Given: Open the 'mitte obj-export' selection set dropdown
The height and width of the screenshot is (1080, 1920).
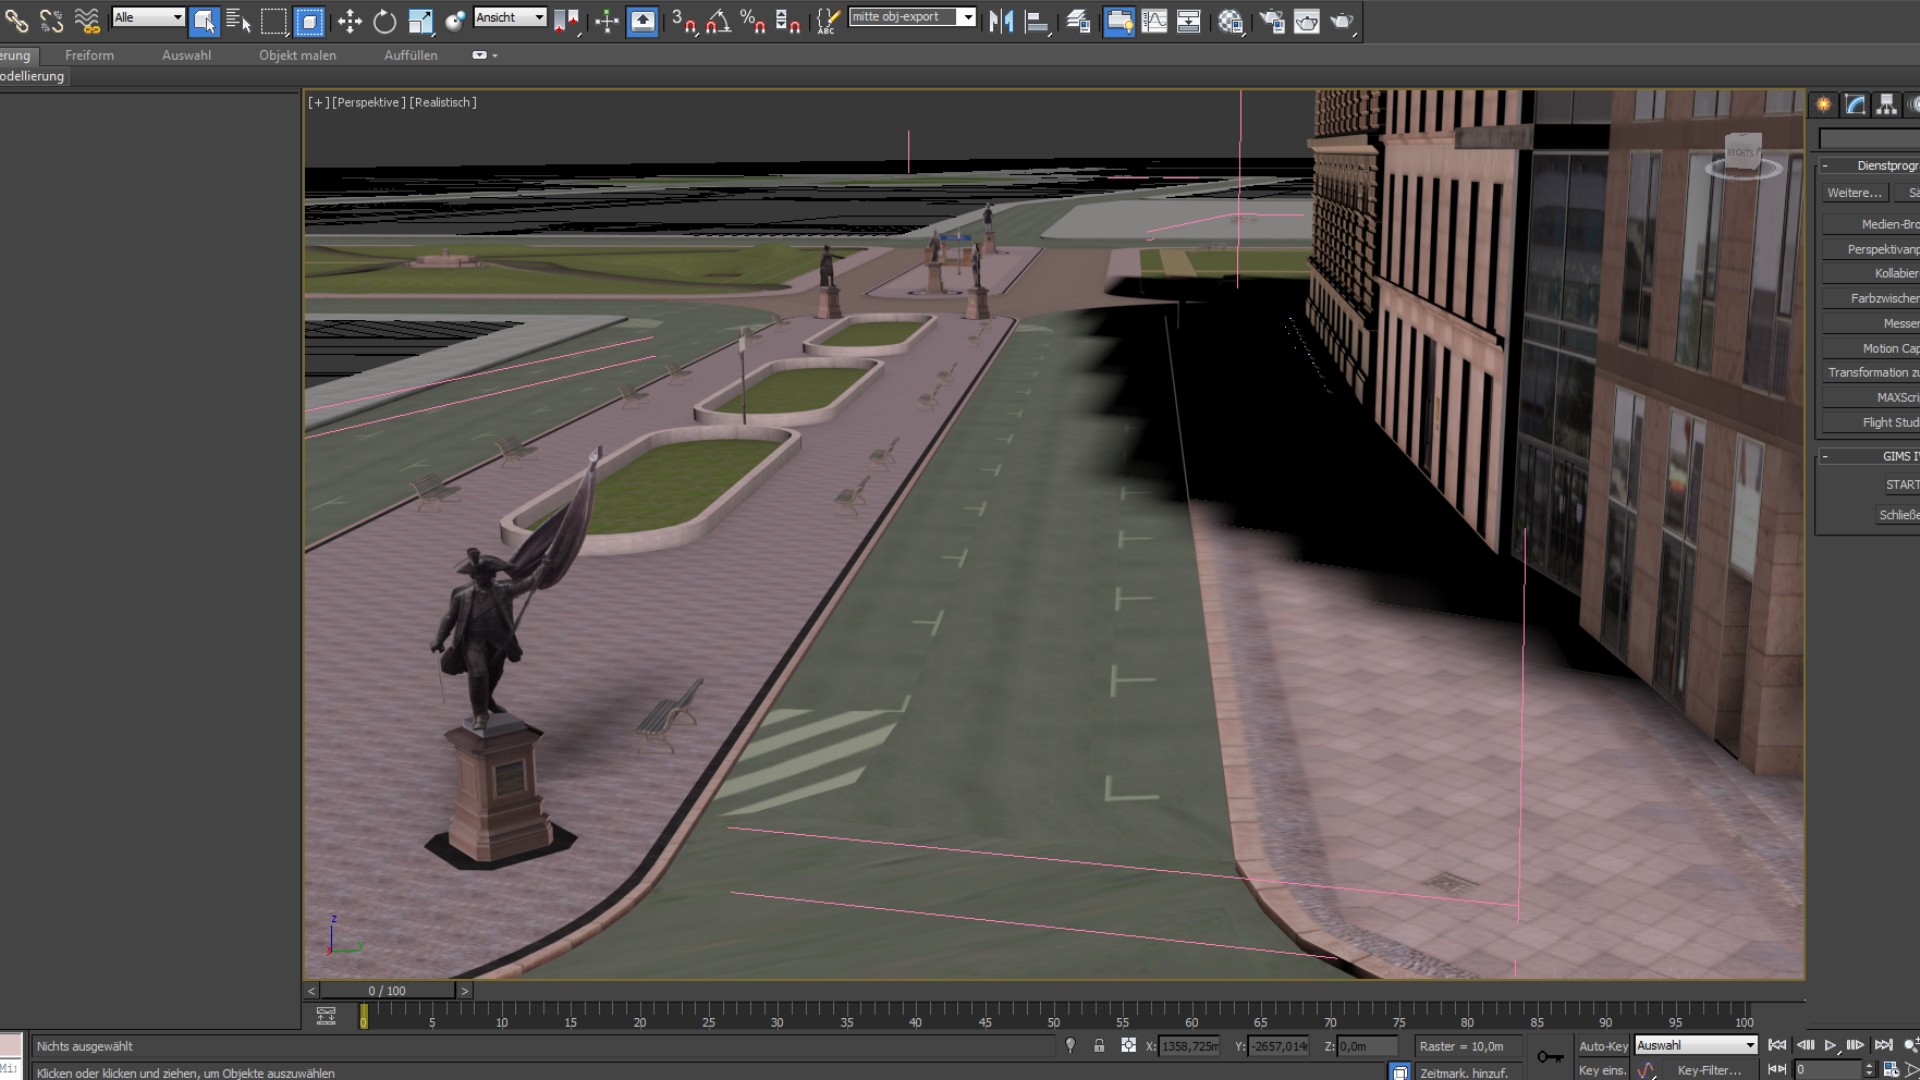Looking at the screenshot, I should pyautogui.click(x=911, y=17).
